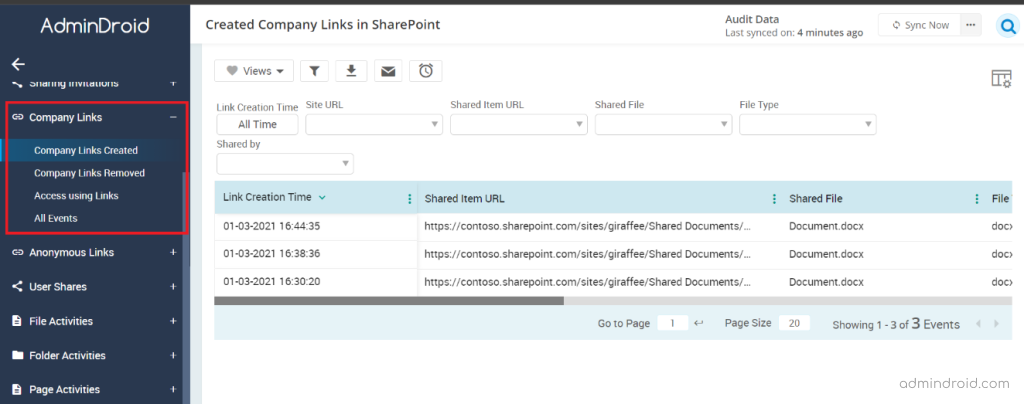Open the search magnifier icon
Image resolution: width=1024 pixels, height=404 pixels.
tap(1009, 27)
